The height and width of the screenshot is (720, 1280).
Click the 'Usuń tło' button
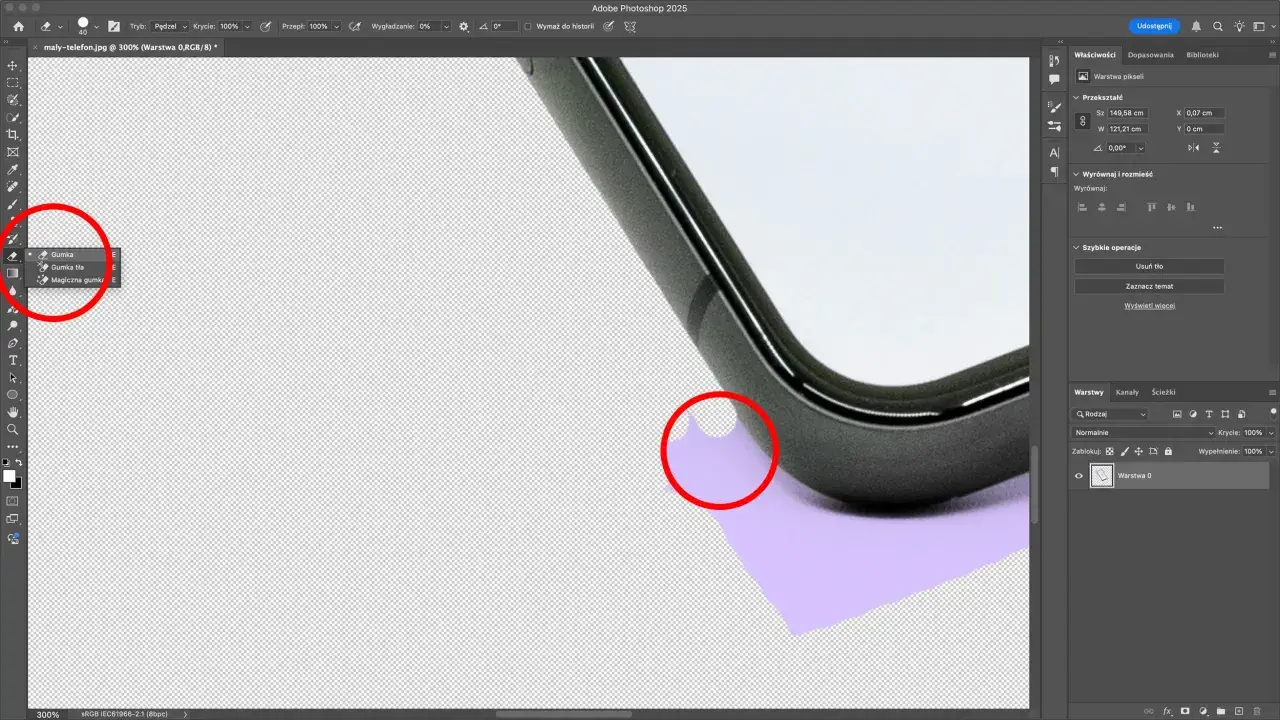(1149, 267)
